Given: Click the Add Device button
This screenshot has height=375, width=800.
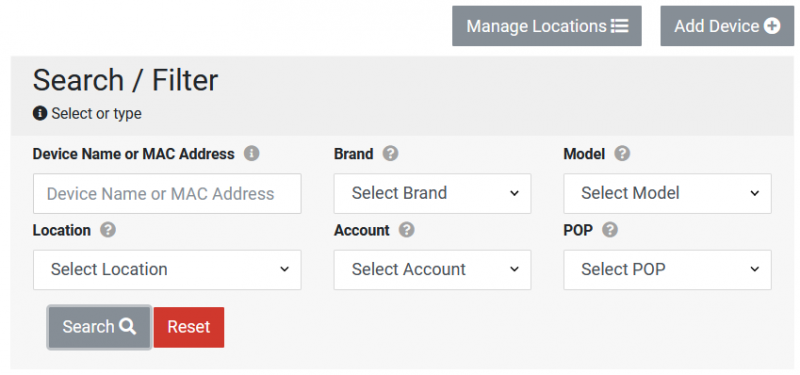Looking at the screenshot, I should (727, 26).
